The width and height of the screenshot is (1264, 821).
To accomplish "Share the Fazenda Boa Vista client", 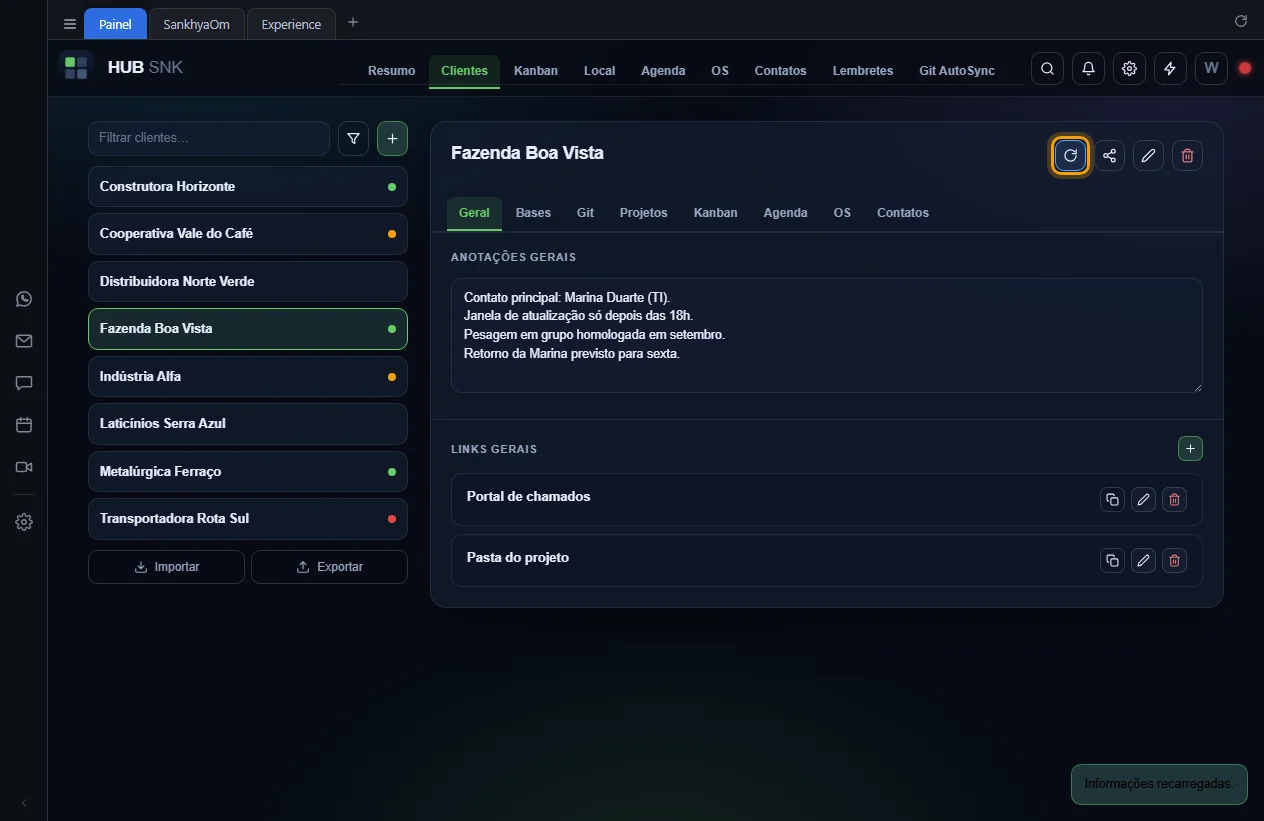I will tap(1109, 155).
